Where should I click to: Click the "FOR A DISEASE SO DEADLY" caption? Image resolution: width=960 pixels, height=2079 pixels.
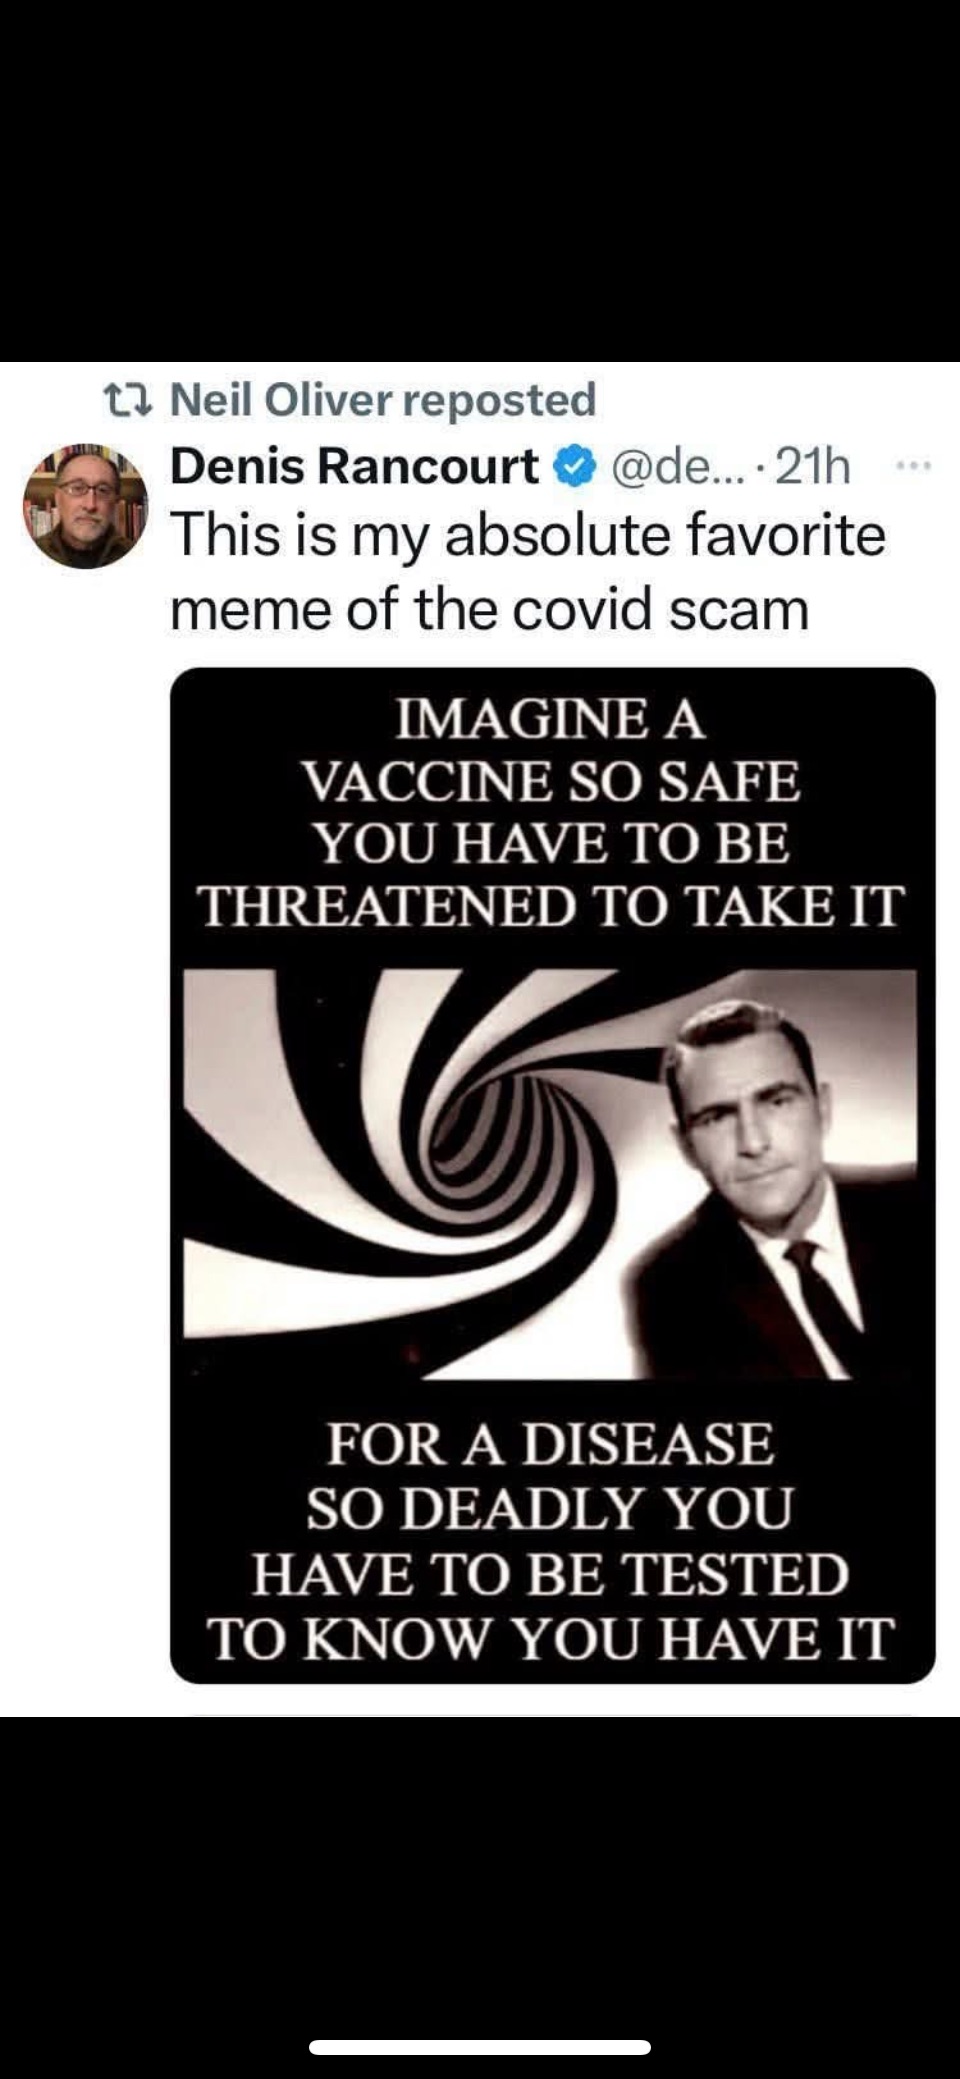(550, 1476)
